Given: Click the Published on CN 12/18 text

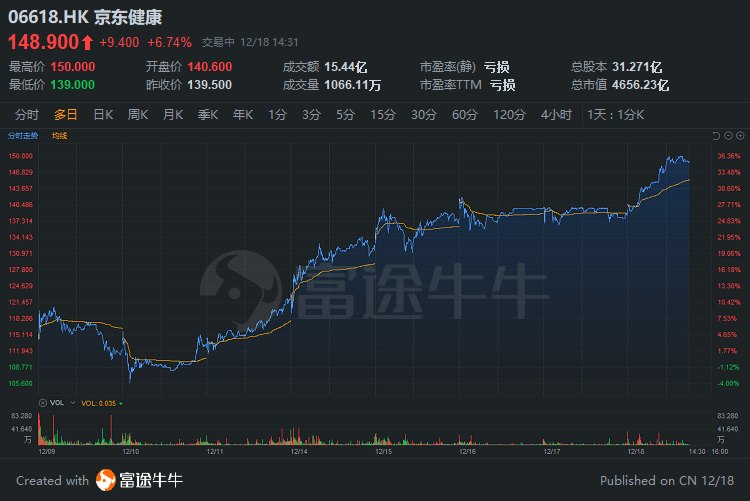Looking at the screenshot, I should coord(667,480).
